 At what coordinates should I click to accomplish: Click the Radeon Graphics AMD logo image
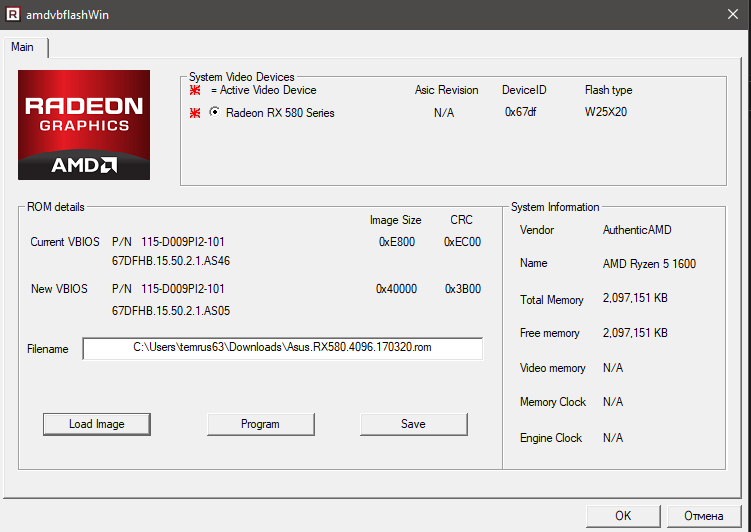coord(84,125)
